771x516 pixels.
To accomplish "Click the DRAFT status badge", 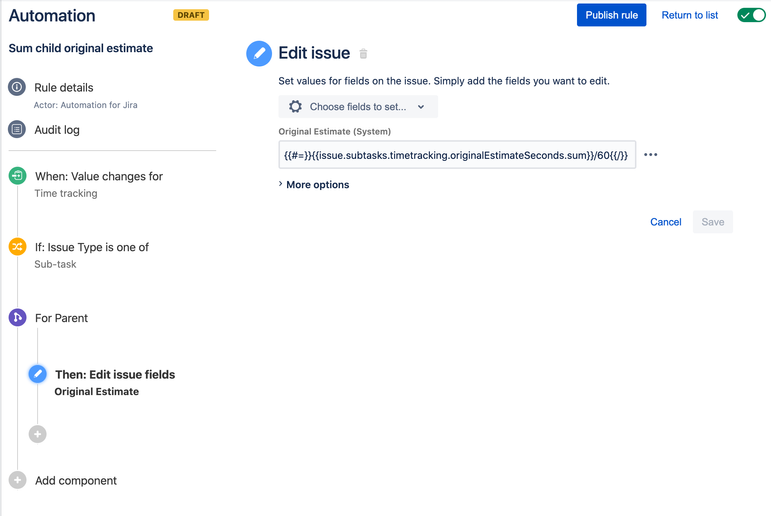I will 191,15.
